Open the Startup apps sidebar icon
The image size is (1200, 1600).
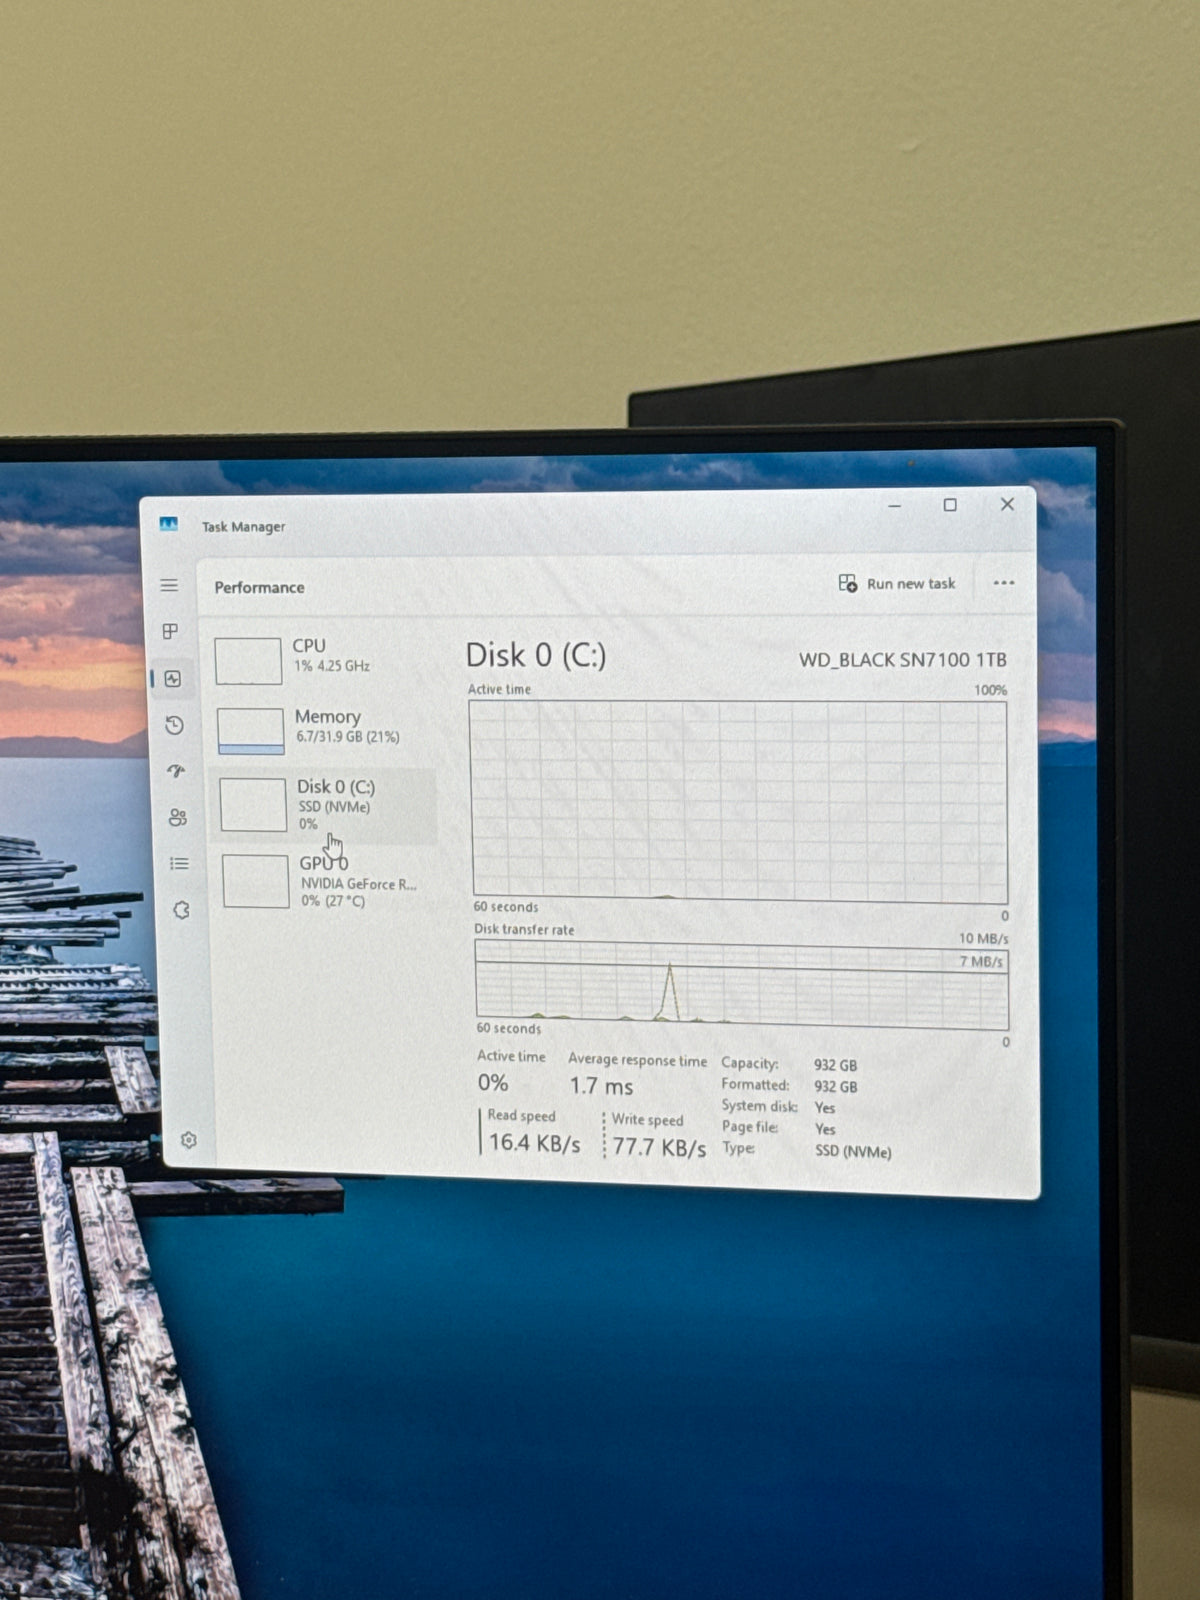[177, 771]
